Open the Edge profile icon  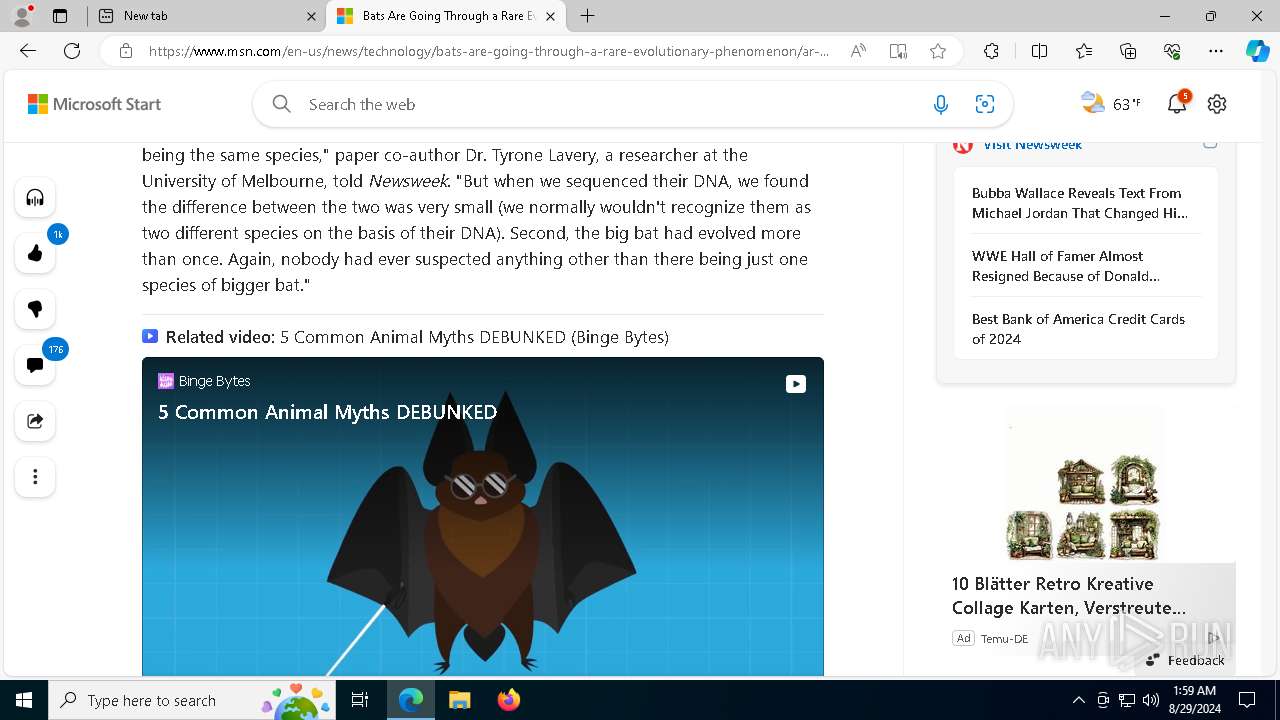pos(22,16)
